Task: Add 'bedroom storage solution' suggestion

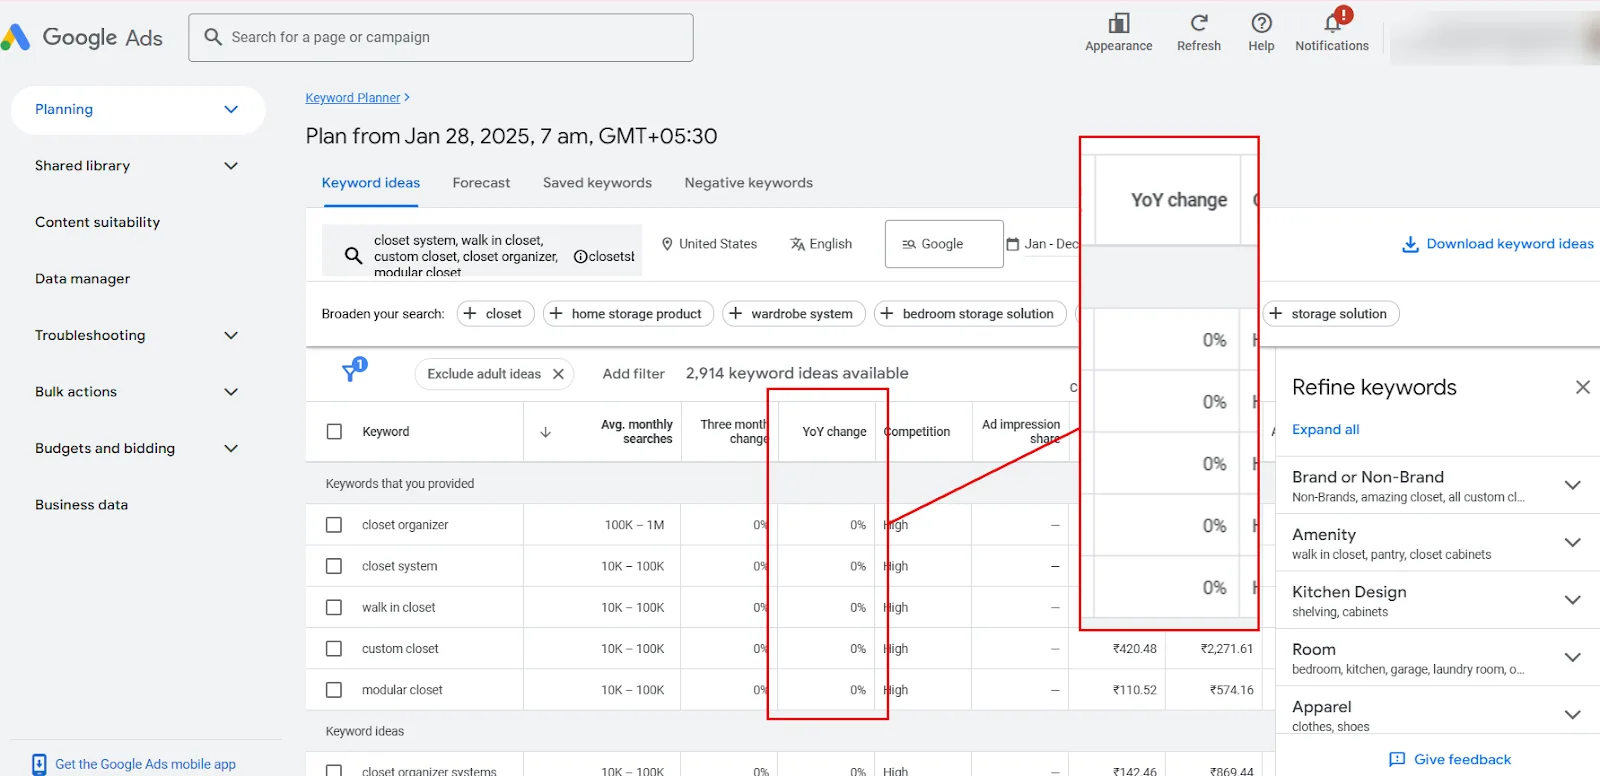Action: [970, 314]
